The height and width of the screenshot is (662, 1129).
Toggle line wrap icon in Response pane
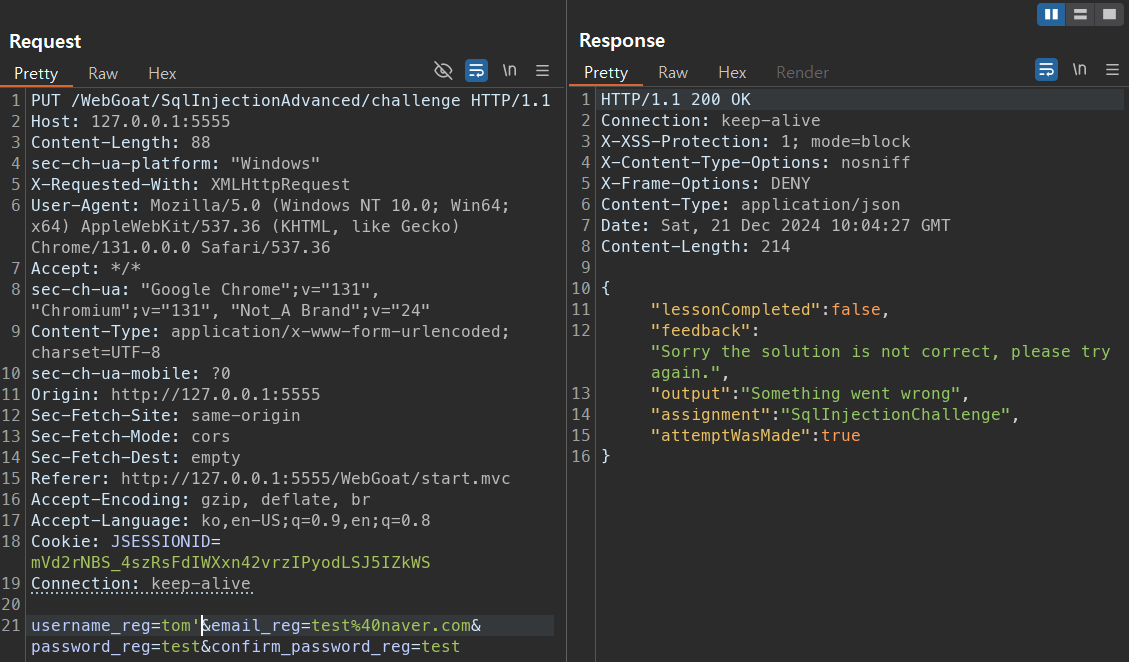pos(1046,70)
